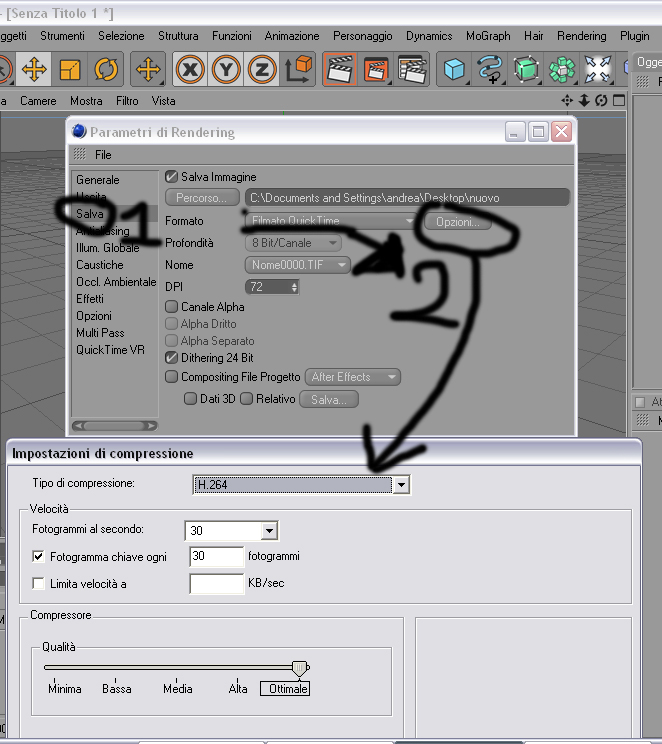Viewport: 662px width, 744px height.
Task: Select the Scale tool icon
Action: pyautogui.click(x=70, y=69)
